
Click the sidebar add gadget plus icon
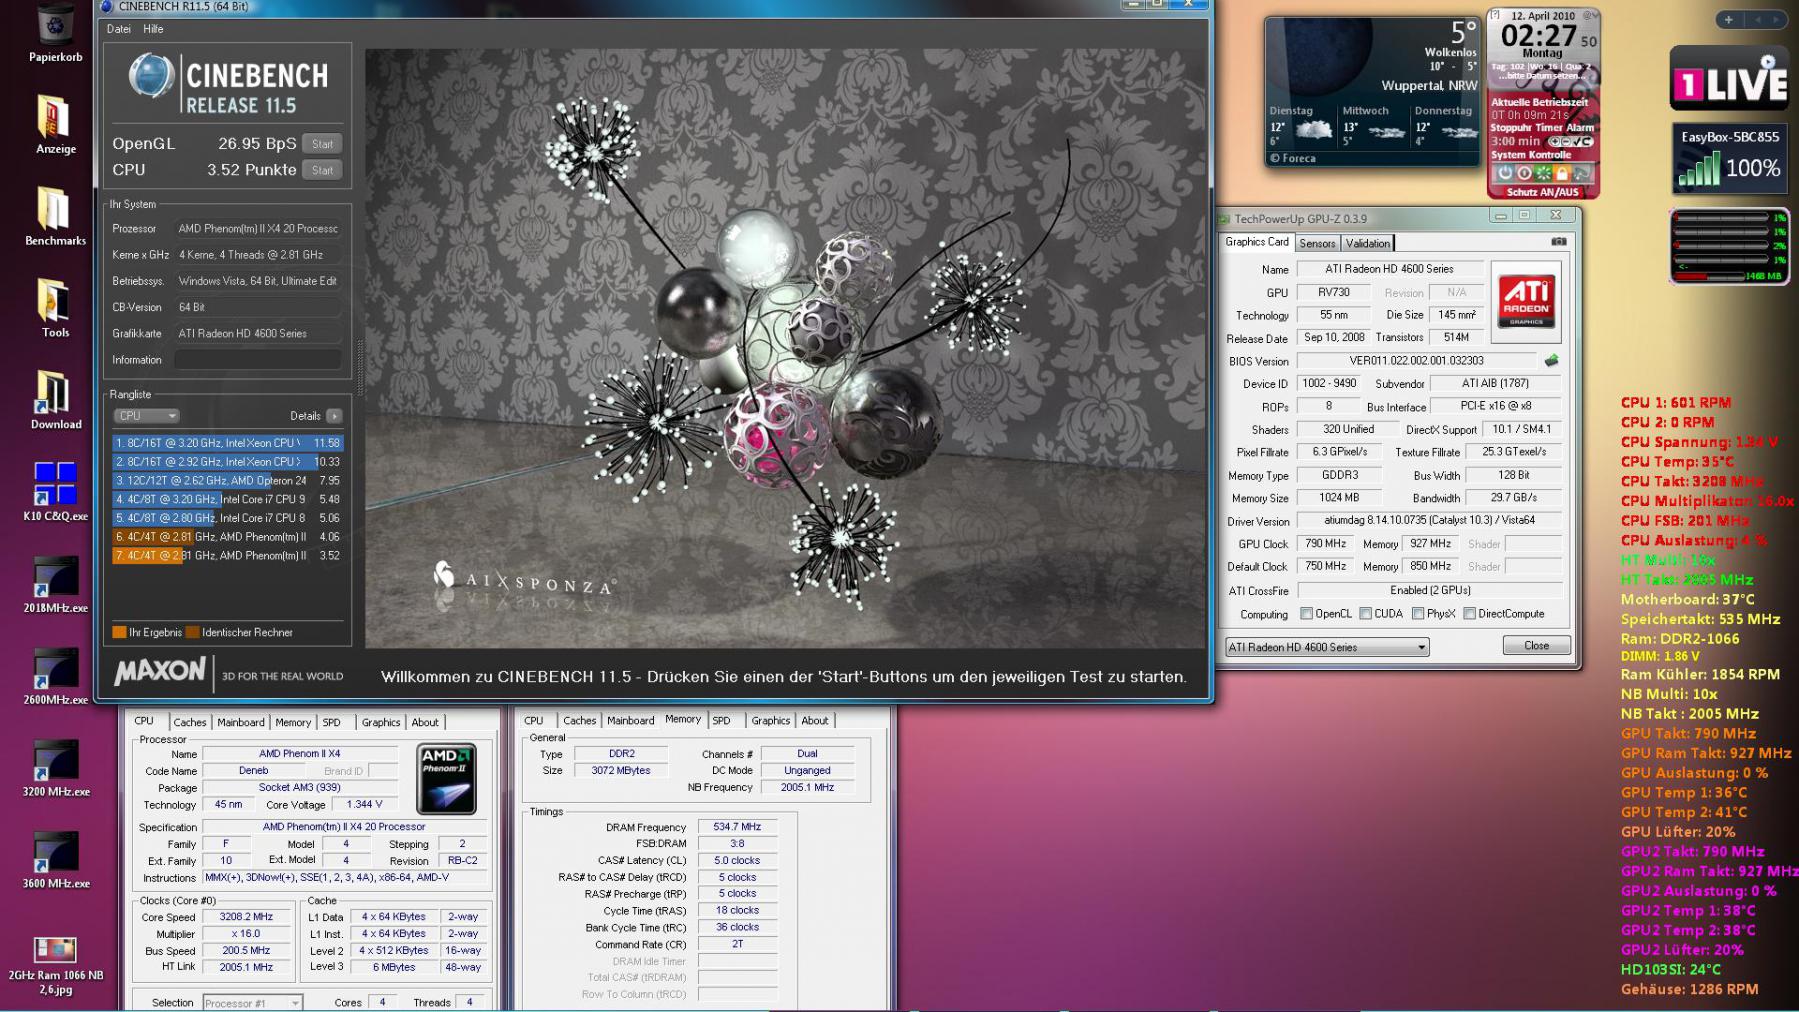pyautogui.click(x=1729, y=19)
